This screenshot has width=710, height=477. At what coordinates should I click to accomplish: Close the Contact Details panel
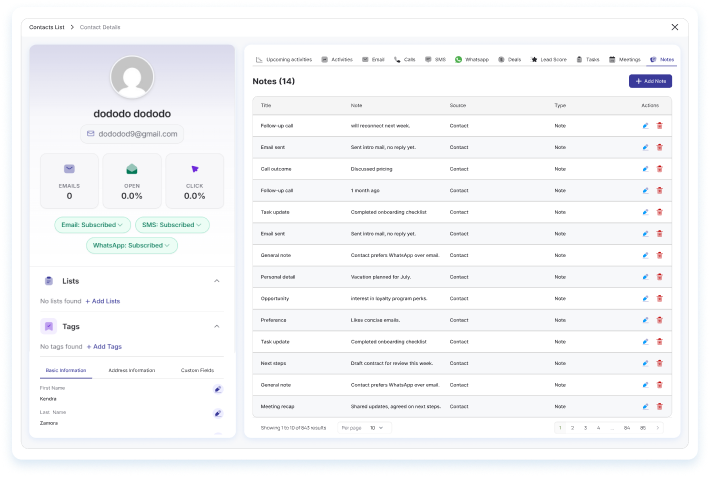[x=675, y=27]
